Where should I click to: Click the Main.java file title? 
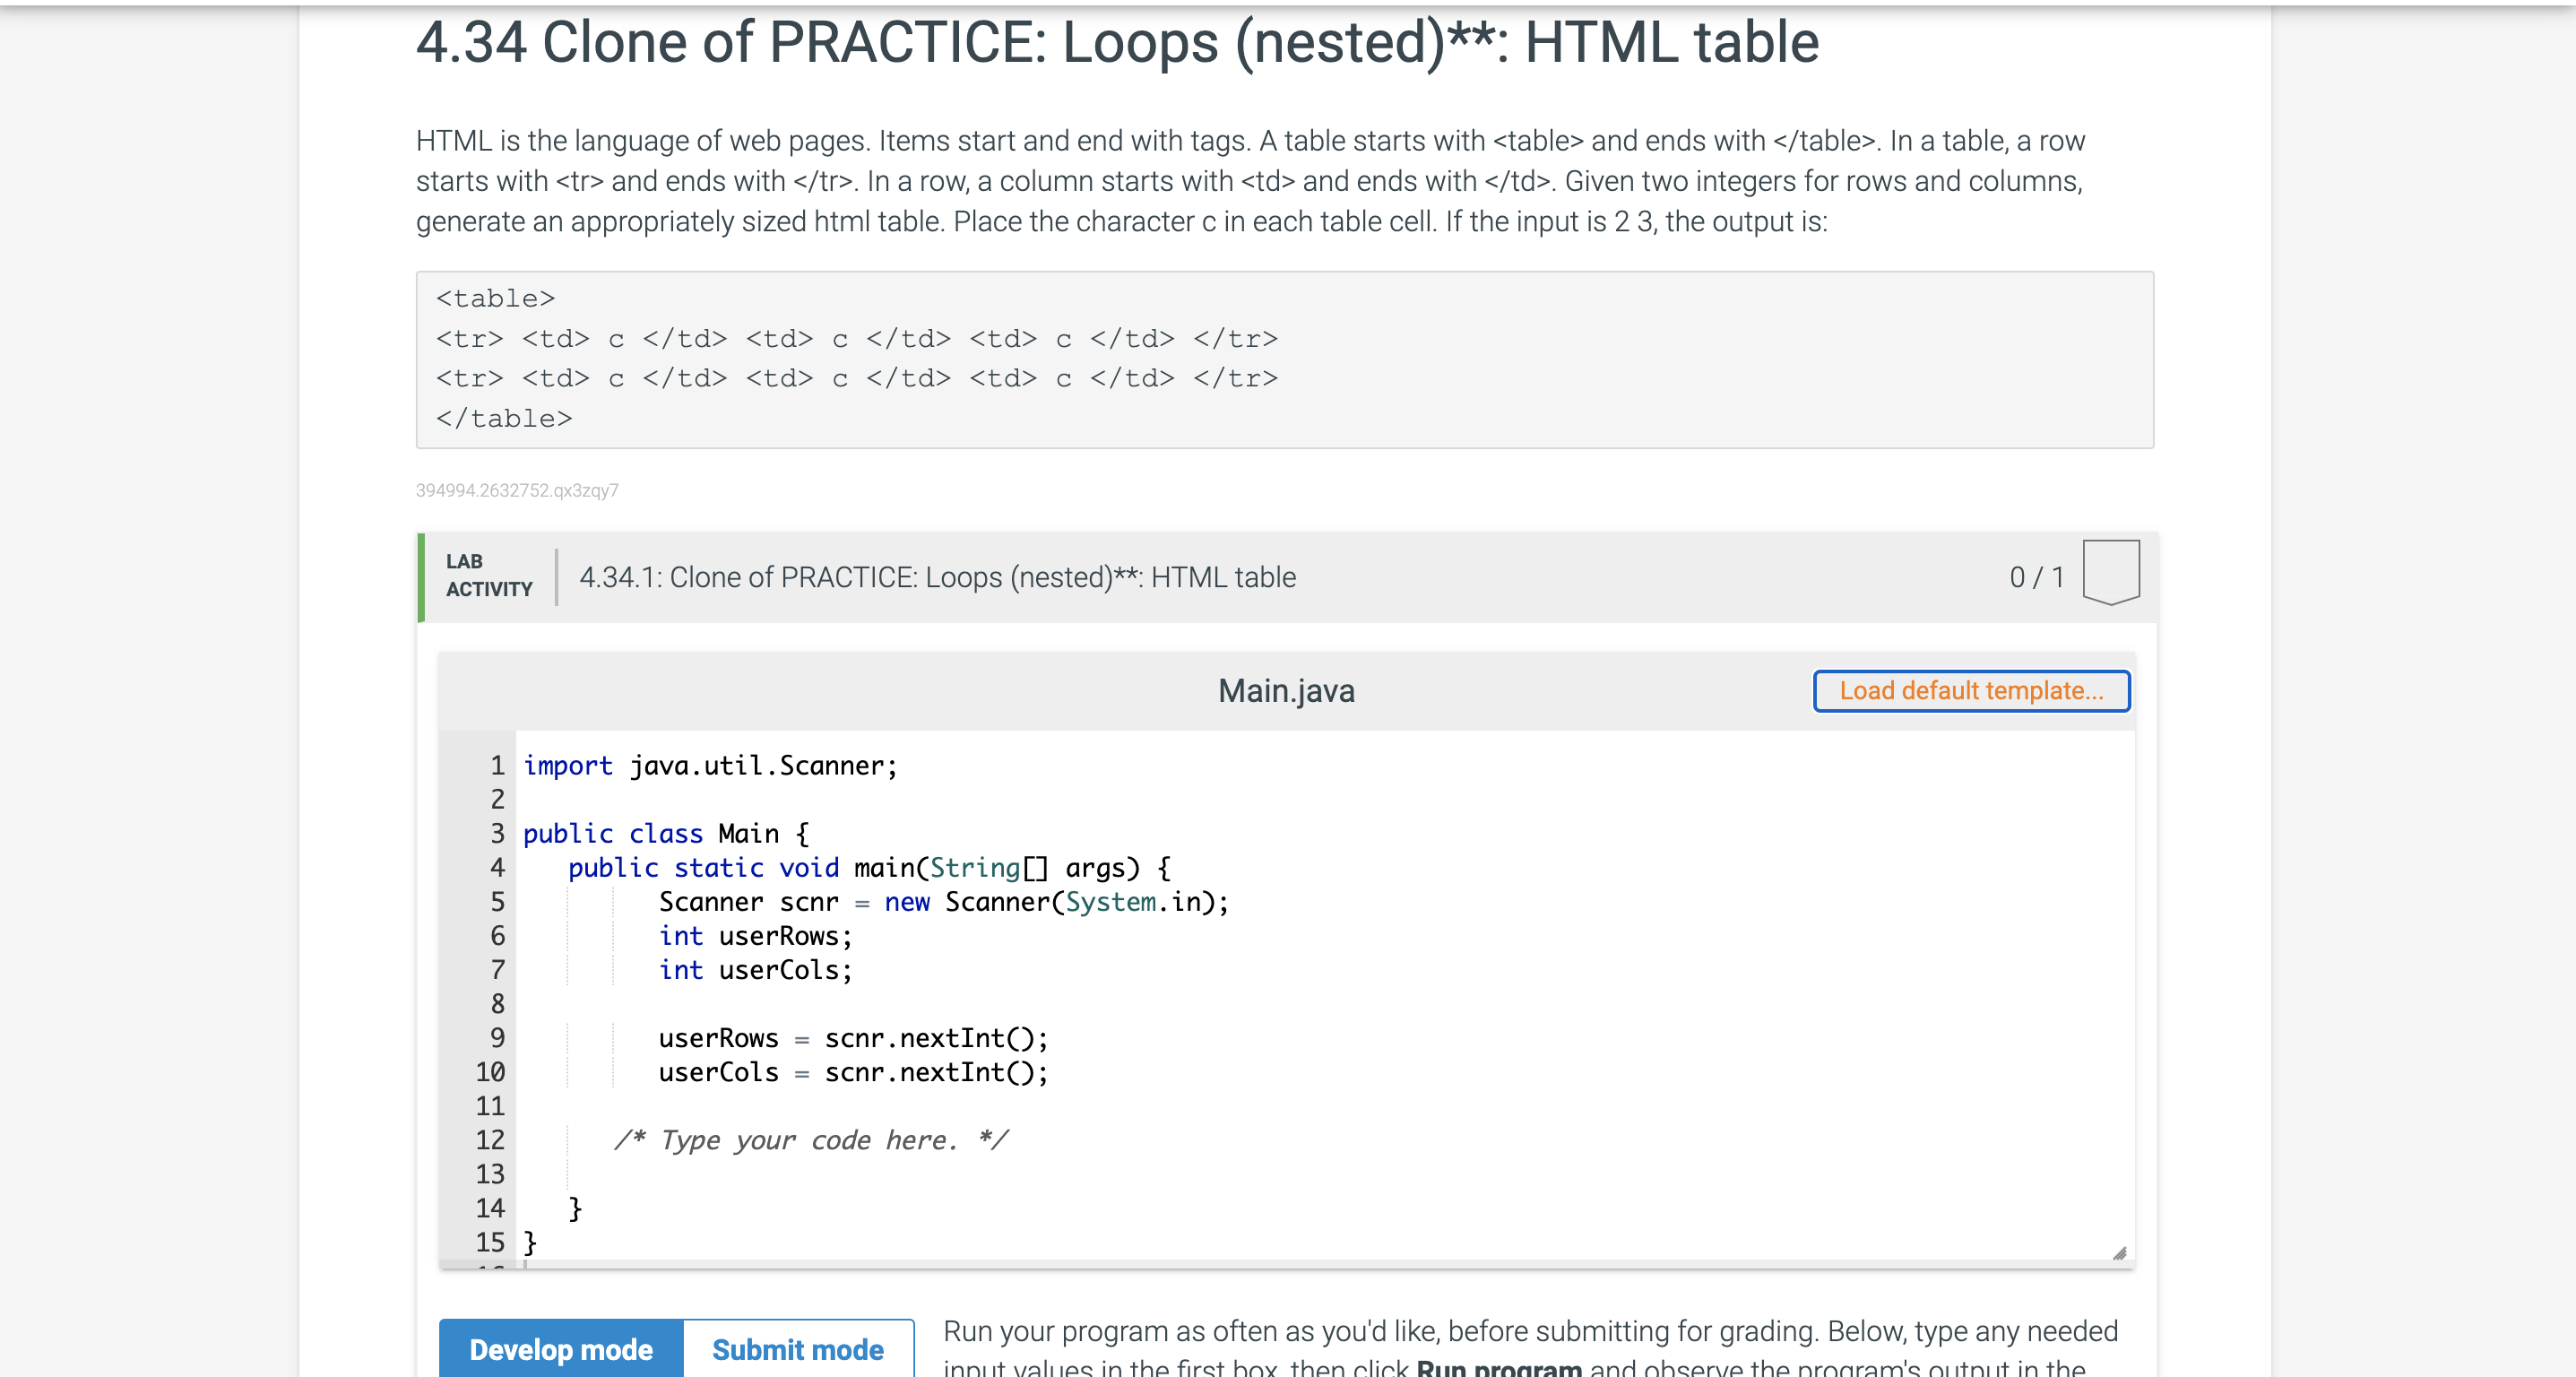click(1286, 691)
